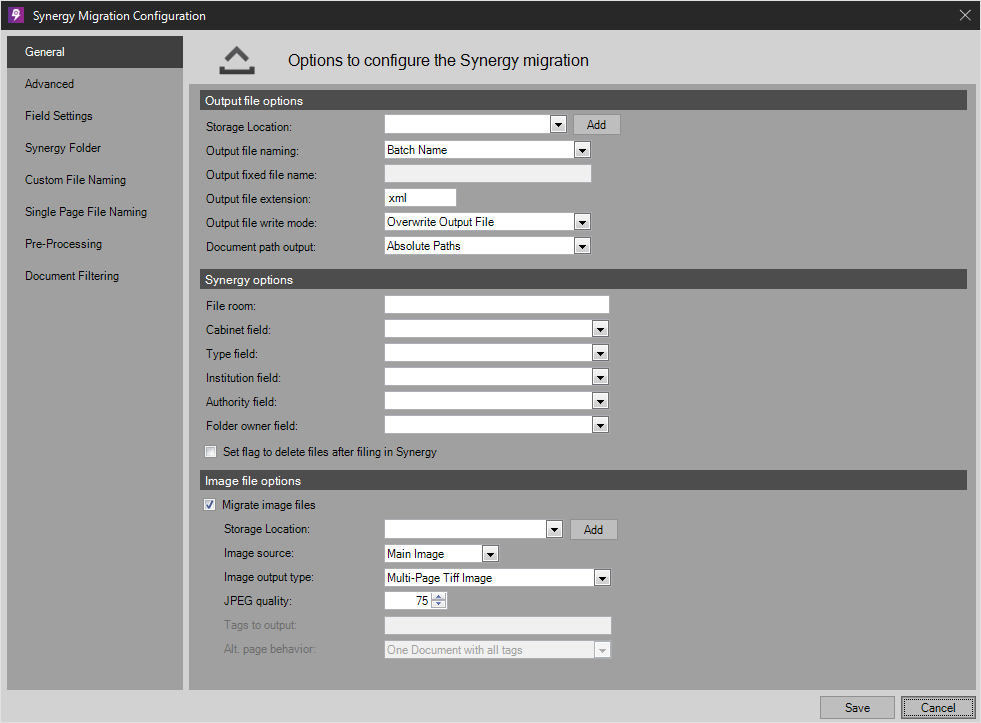Click the 'Options to configure the Synergy migration' heading

coord(438,61)
